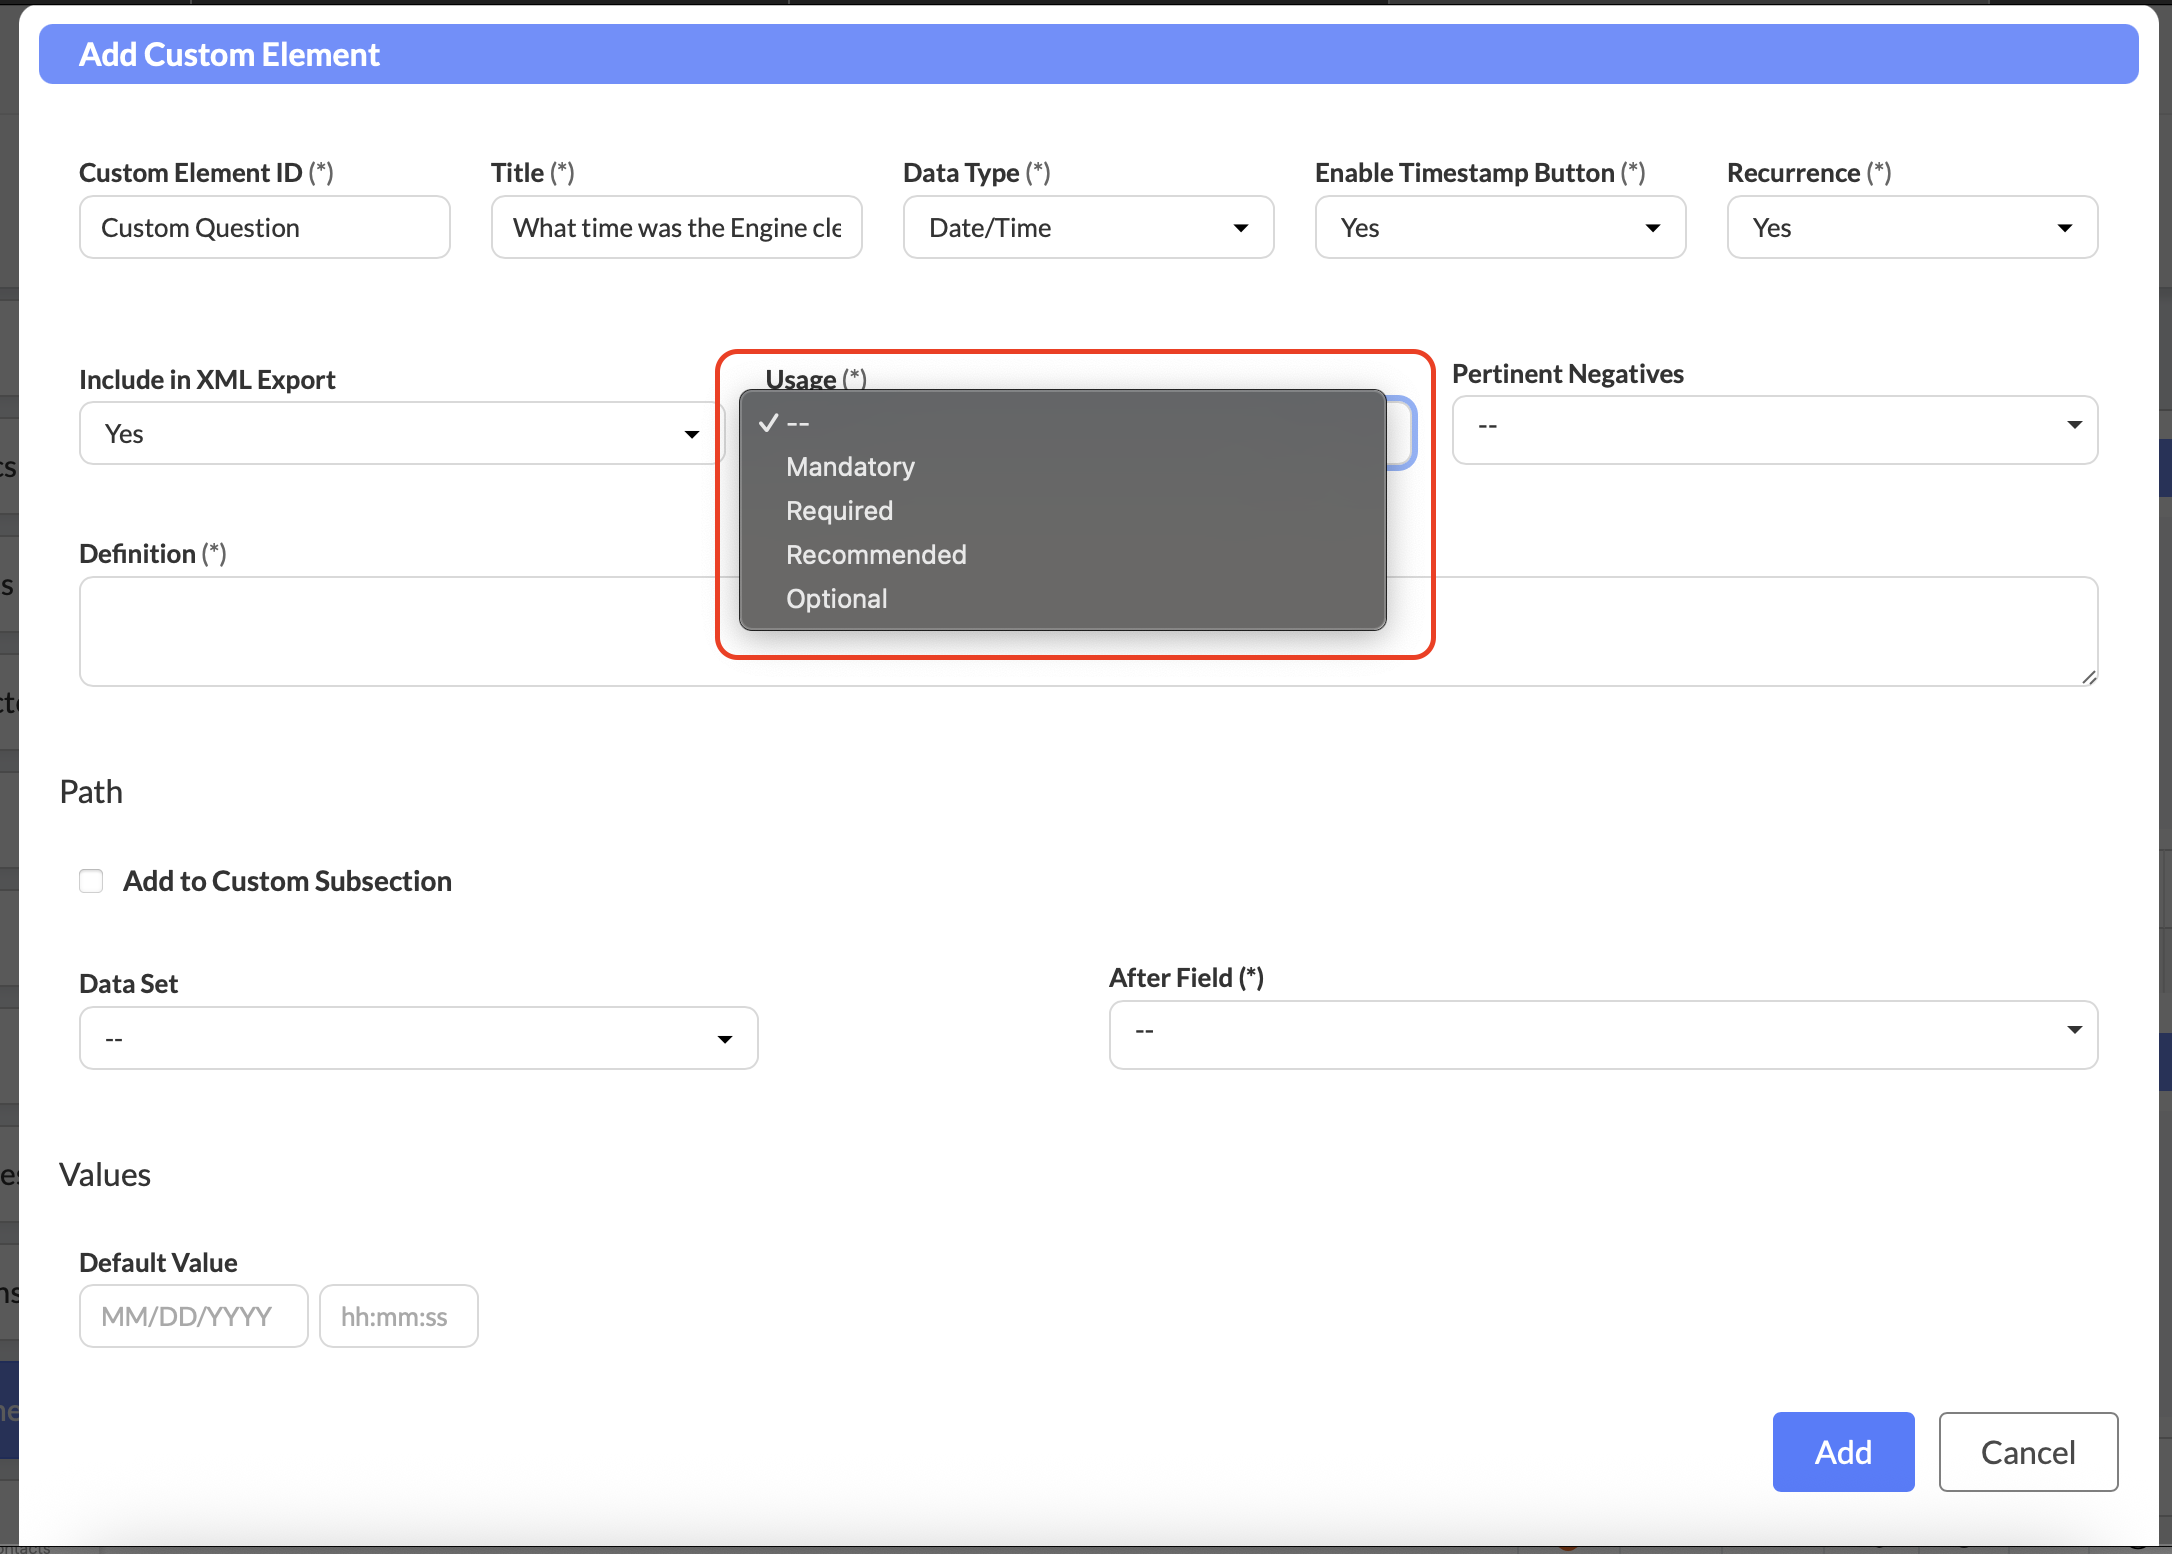Expand the Pertinent Negatives dropdown
Viewport: 2172px width, 1554px height.
tap(1774, 428)
